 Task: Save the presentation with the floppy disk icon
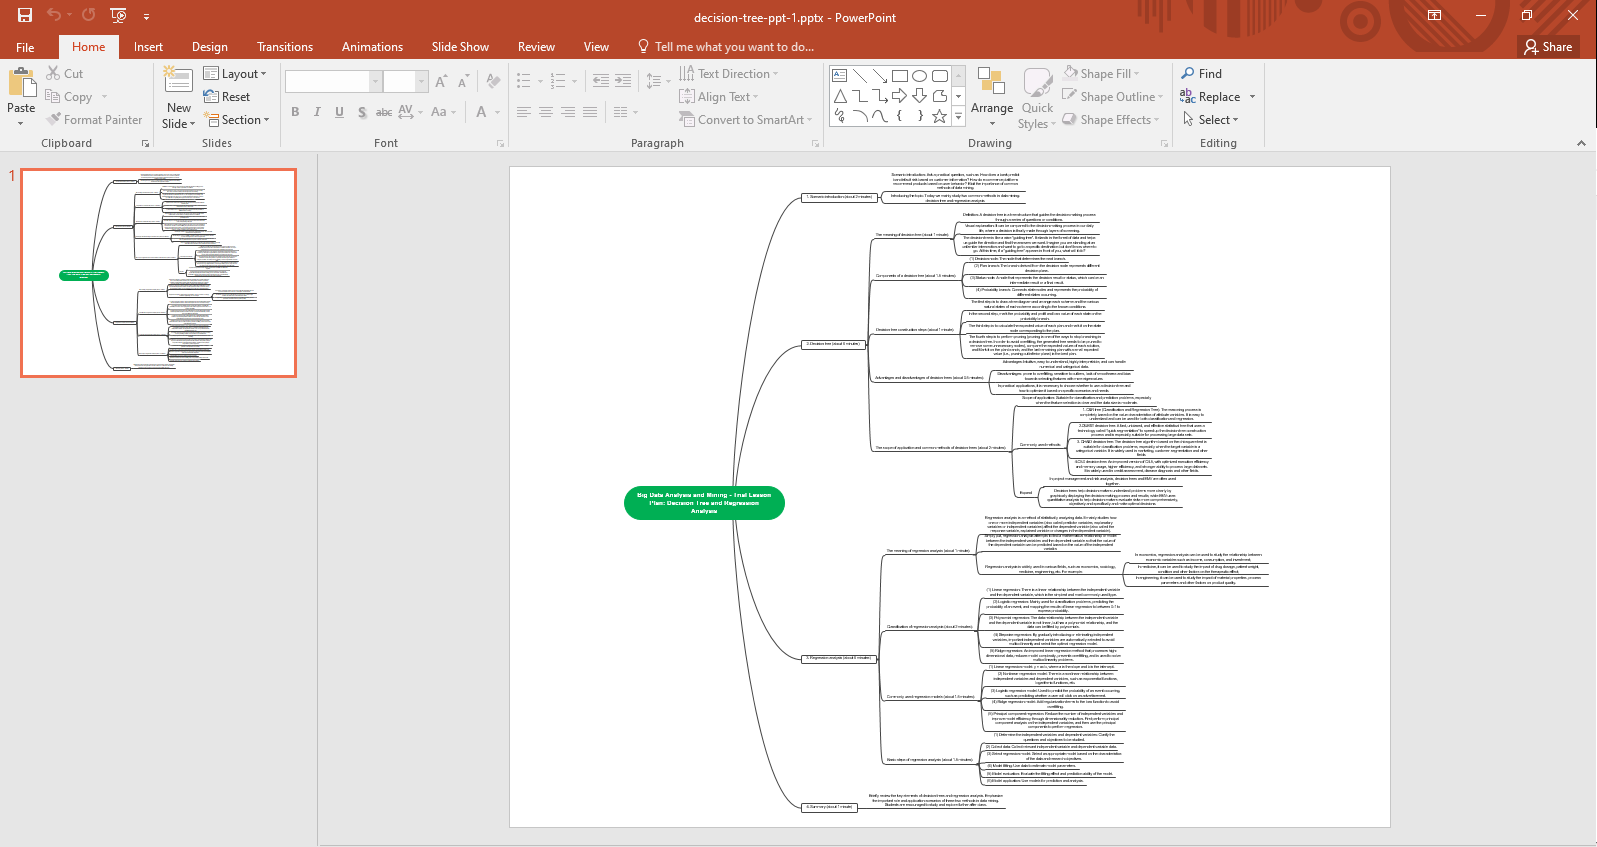pos(25,15)
